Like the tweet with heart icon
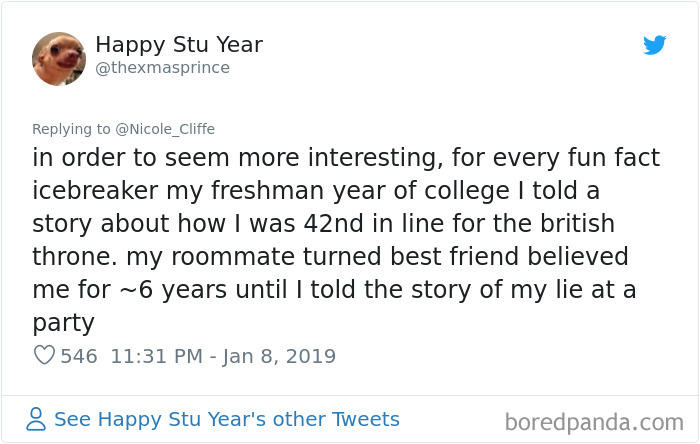The image size is (700, 444). (x=44, y=355)
